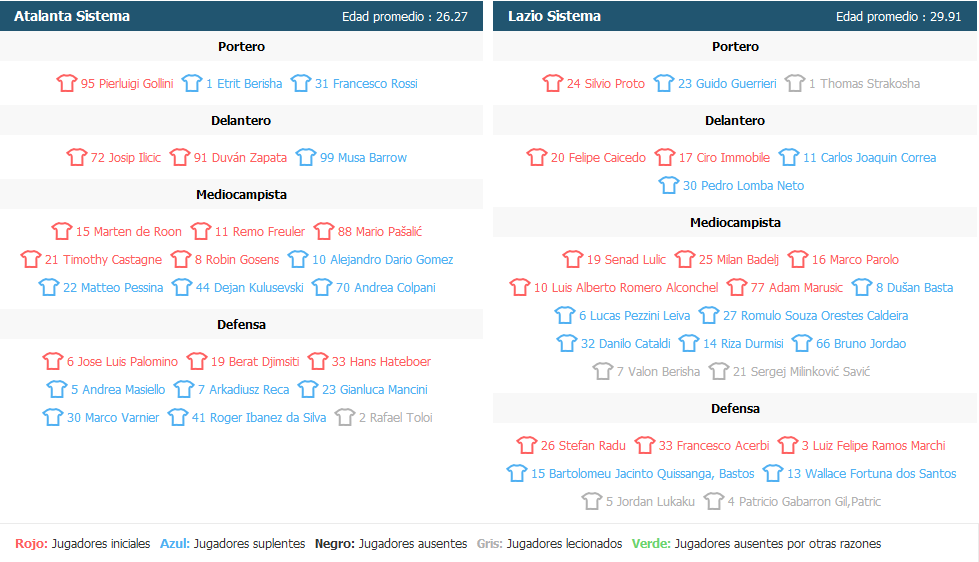The height and width of the screenshot is (562, 979).
Task: Click Atalanta's Mediocampista section heading
Action: [x=241, y=195]
